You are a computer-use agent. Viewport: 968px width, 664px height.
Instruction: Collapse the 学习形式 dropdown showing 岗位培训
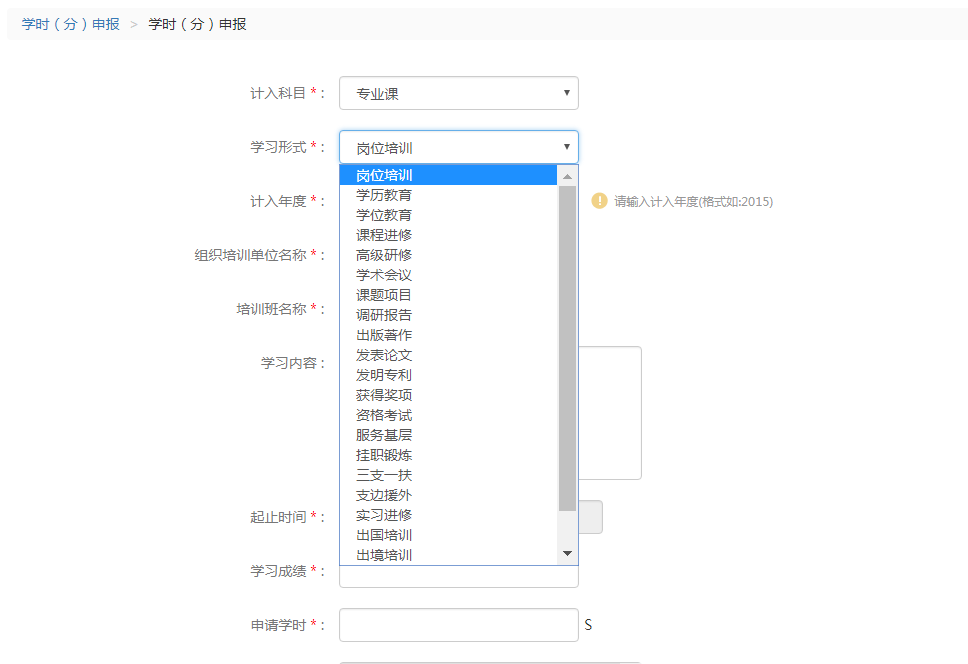[x=458, y=148]
